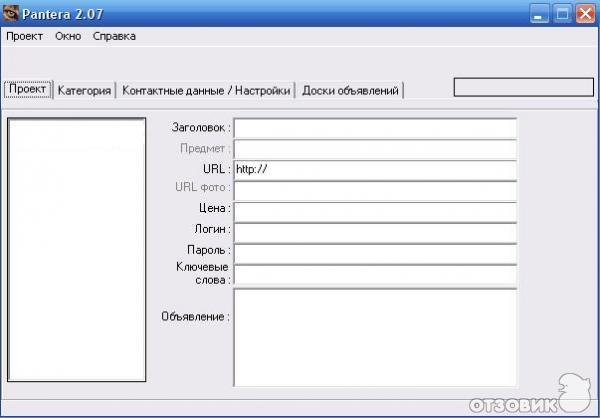Focus the Пароль input field
600x418 pixels.
click(375, 253)
